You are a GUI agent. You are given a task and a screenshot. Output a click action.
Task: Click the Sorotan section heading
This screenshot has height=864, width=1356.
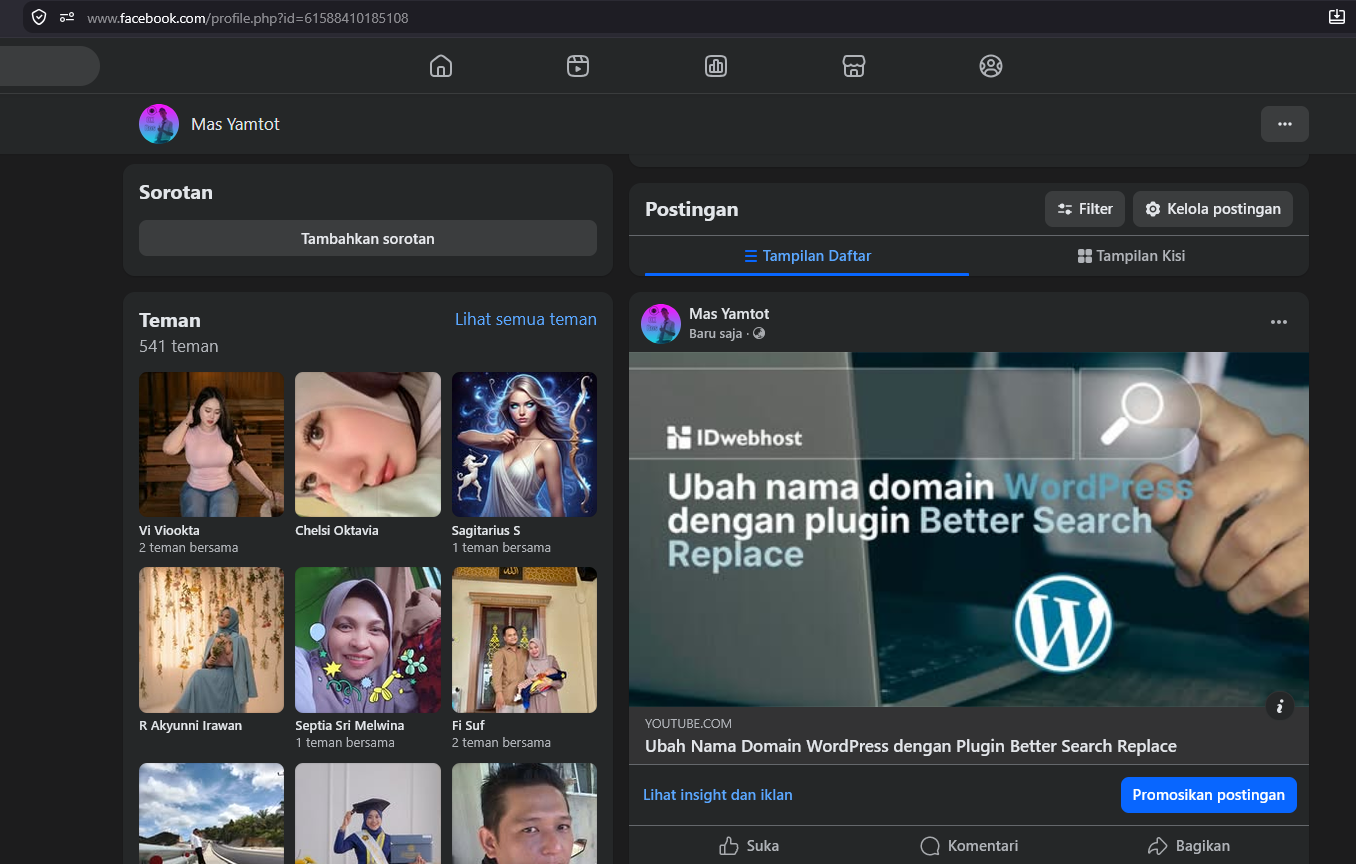(176, 193)
